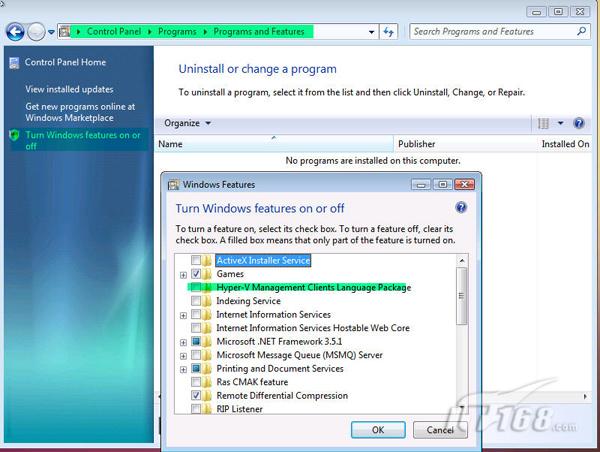Check Hyper-V Management Clients Language Package
The image size is (600, 452).
click(196, 287)
